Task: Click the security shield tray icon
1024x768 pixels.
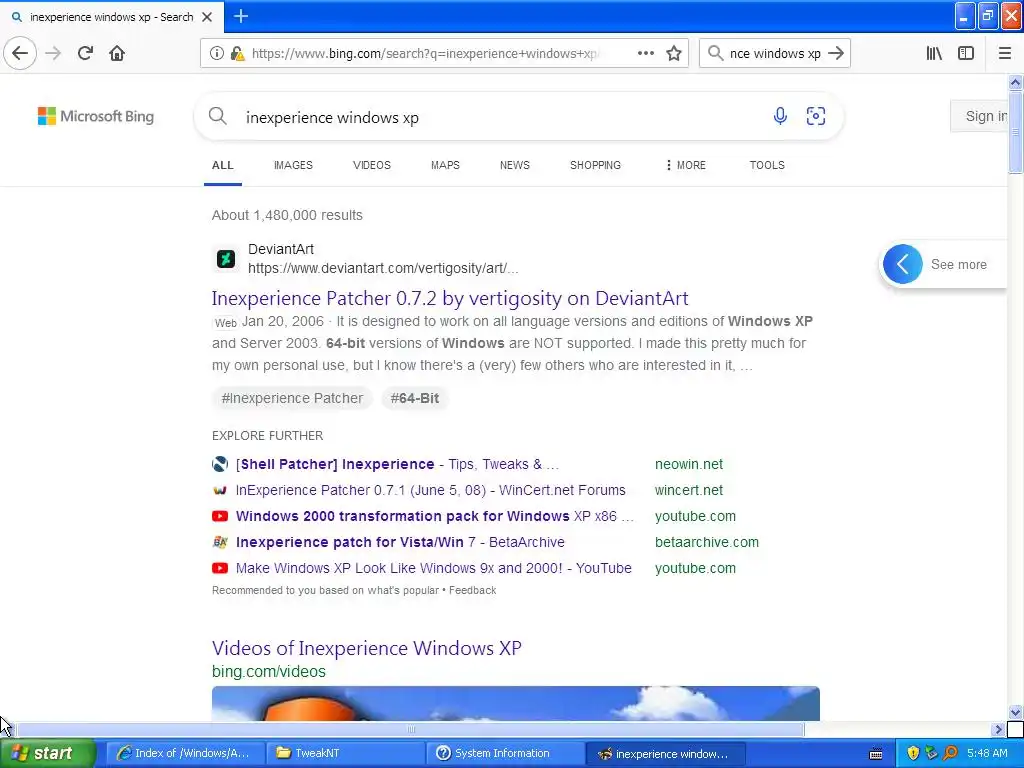Action: (x=913, y=753)
